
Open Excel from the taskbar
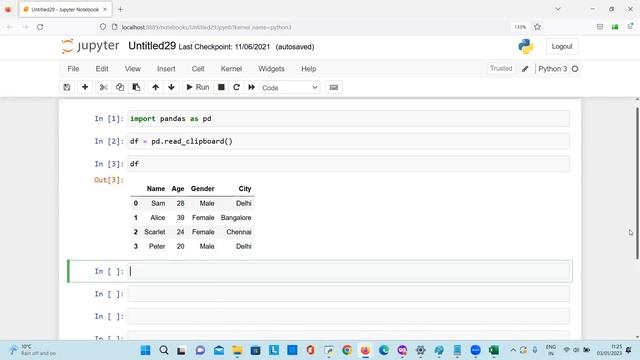click(x=493, y=350)
